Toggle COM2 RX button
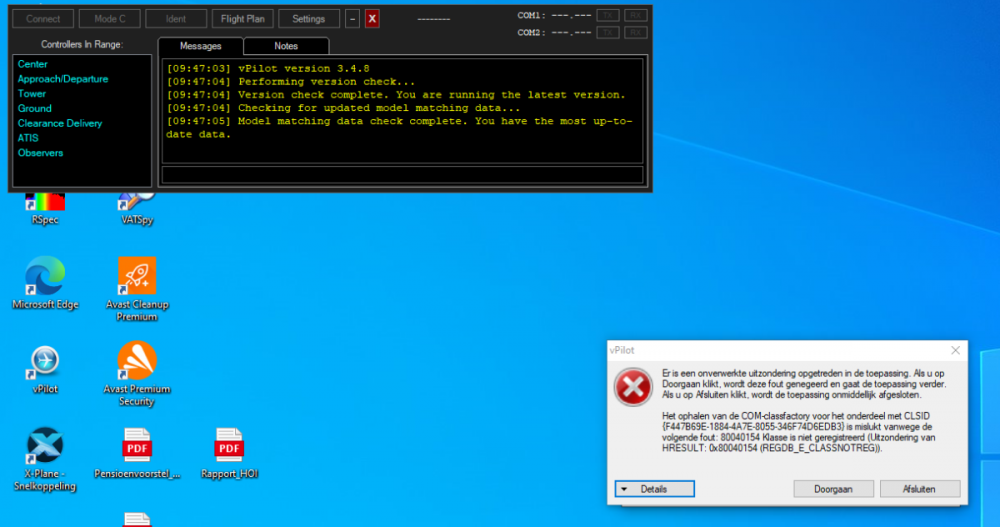Screen dimensions: 1000x527 [635, 33]
